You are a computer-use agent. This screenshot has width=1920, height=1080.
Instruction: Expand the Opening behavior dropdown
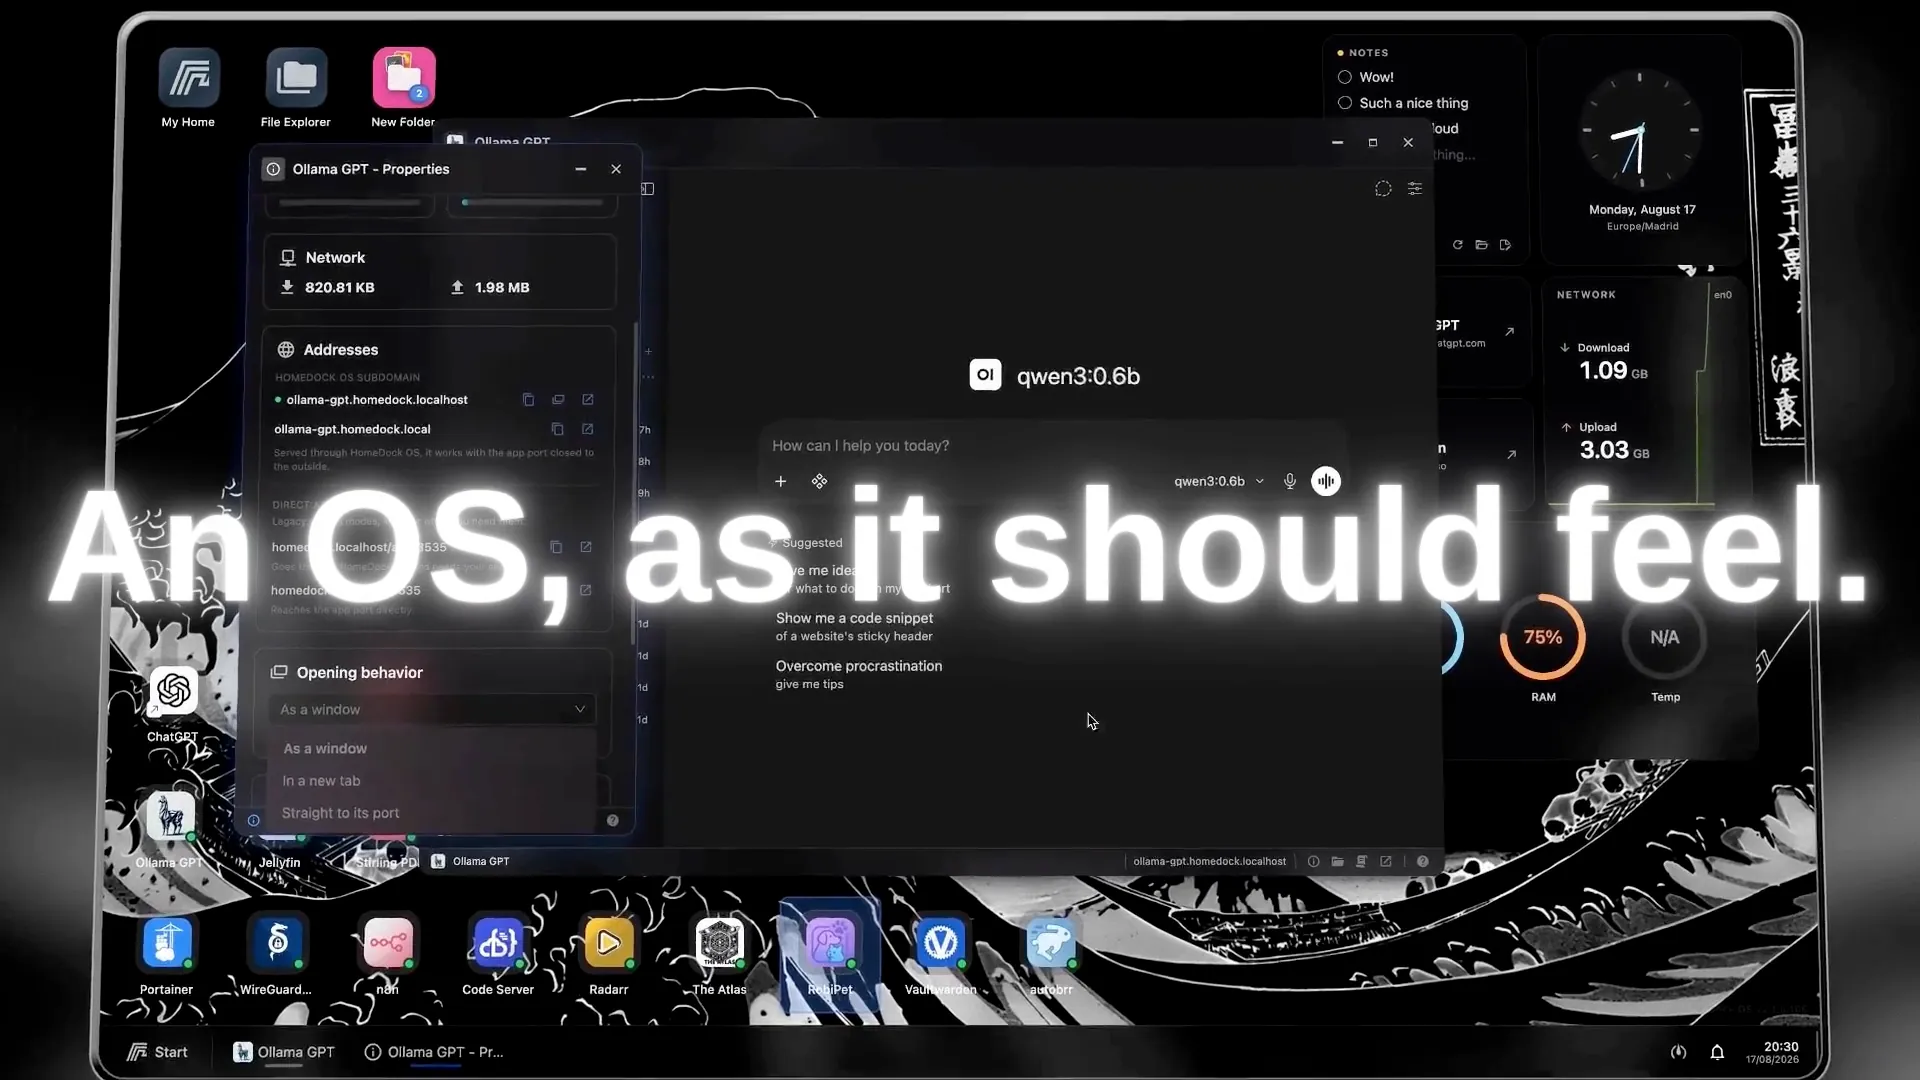432,709
